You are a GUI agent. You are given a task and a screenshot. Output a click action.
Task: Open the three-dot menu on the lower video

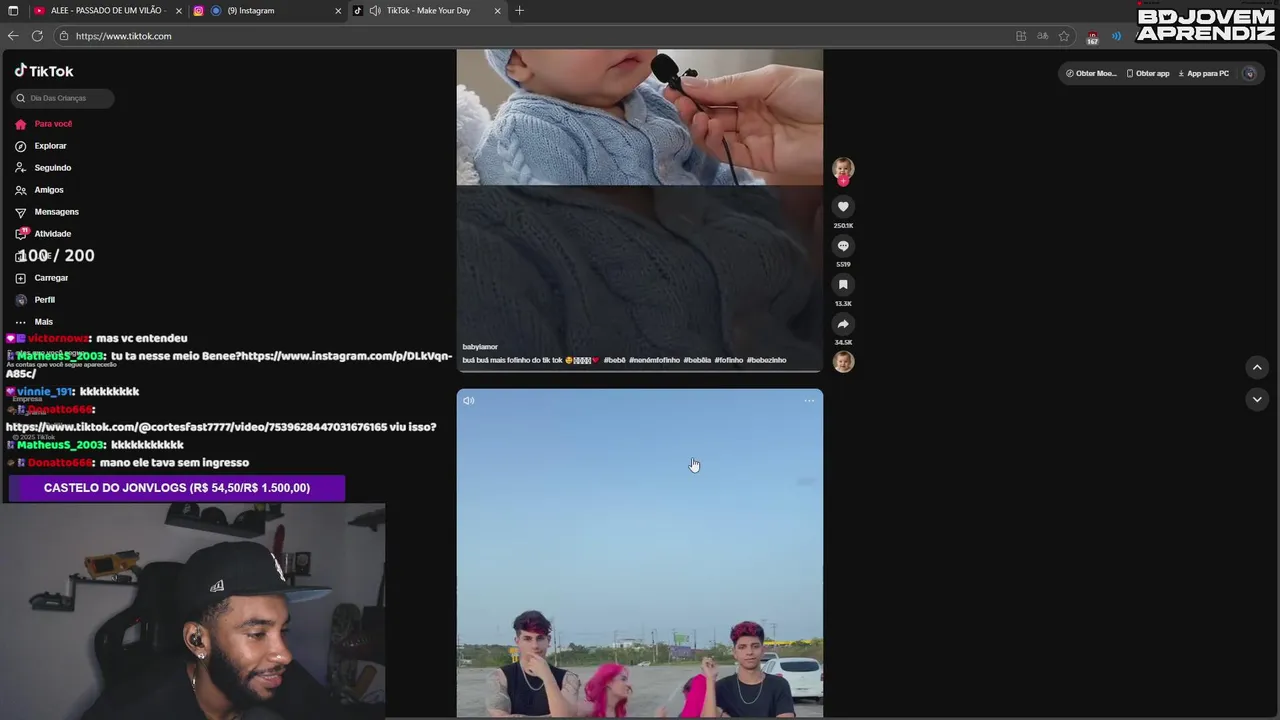[x=809, y=401]
